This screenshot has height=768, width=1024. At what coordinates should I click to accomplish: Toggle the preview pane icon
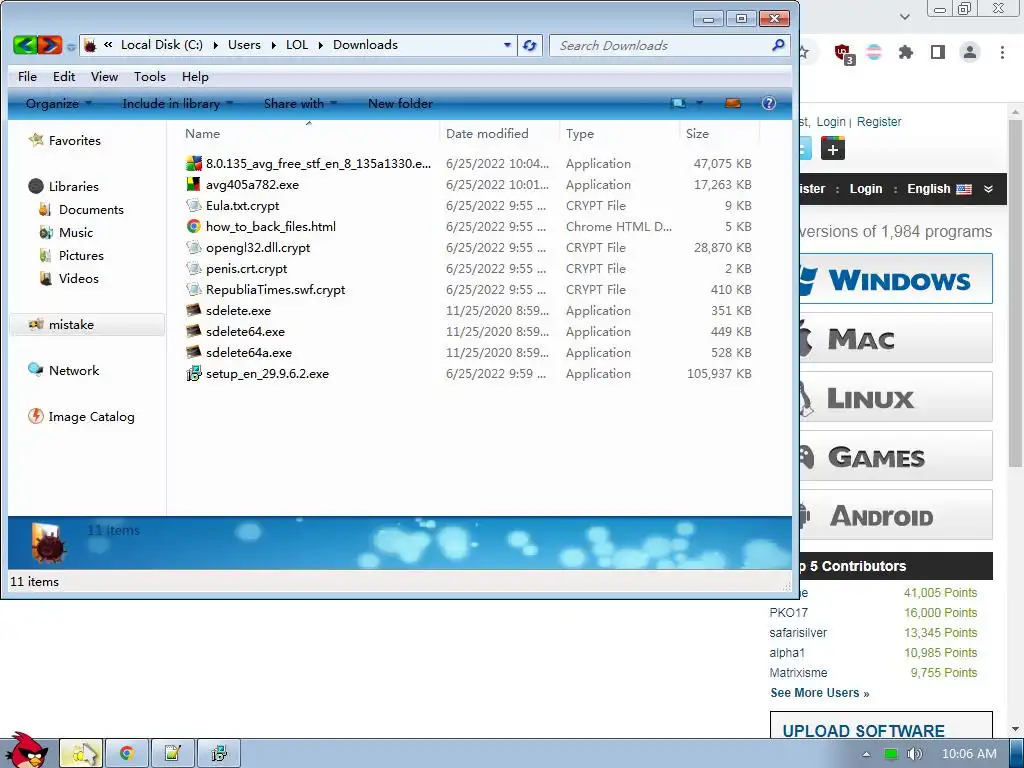pyautogui.click(x=733, y=103)
